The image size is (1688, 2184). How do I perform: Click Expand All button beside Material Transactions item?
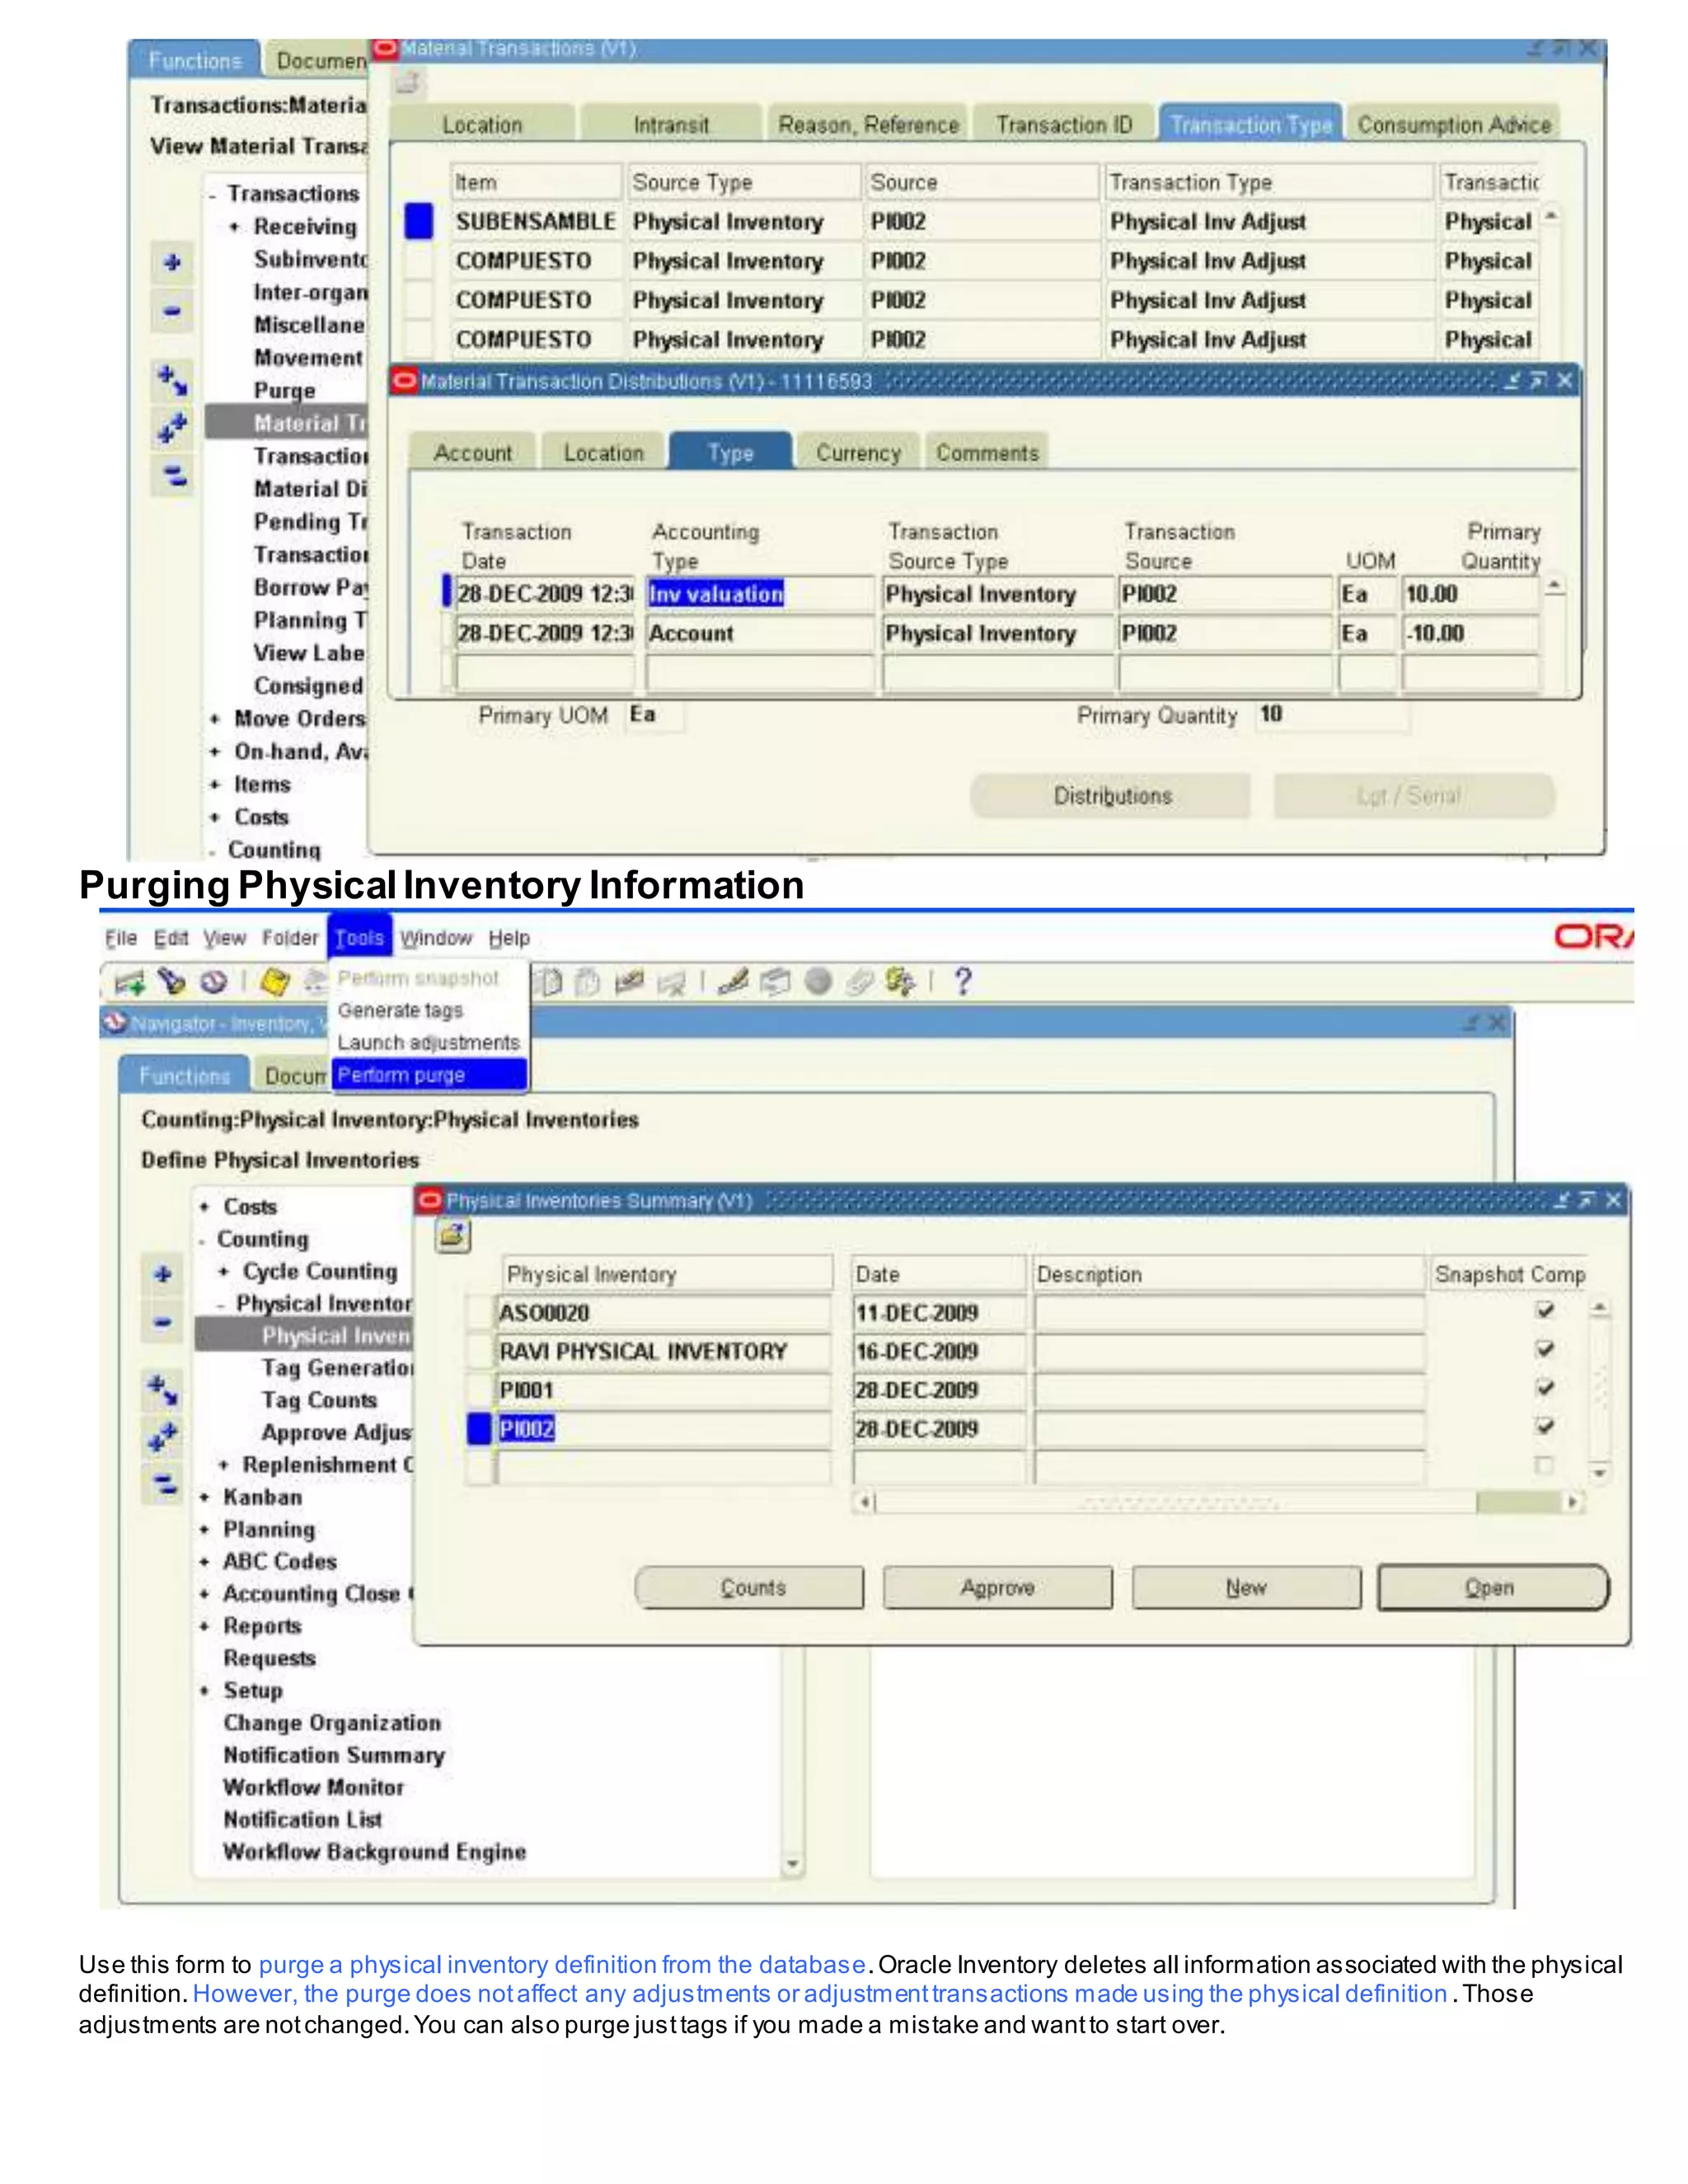pos(172,428)
